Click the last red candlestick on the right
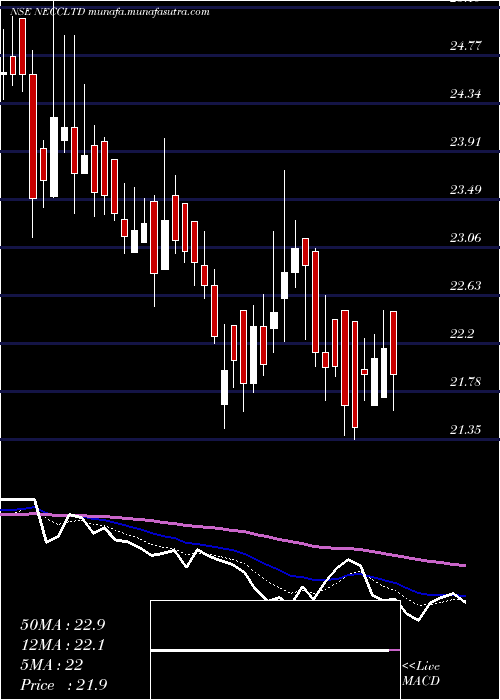Viewport: 500px width, 700px height. (394, 343)
